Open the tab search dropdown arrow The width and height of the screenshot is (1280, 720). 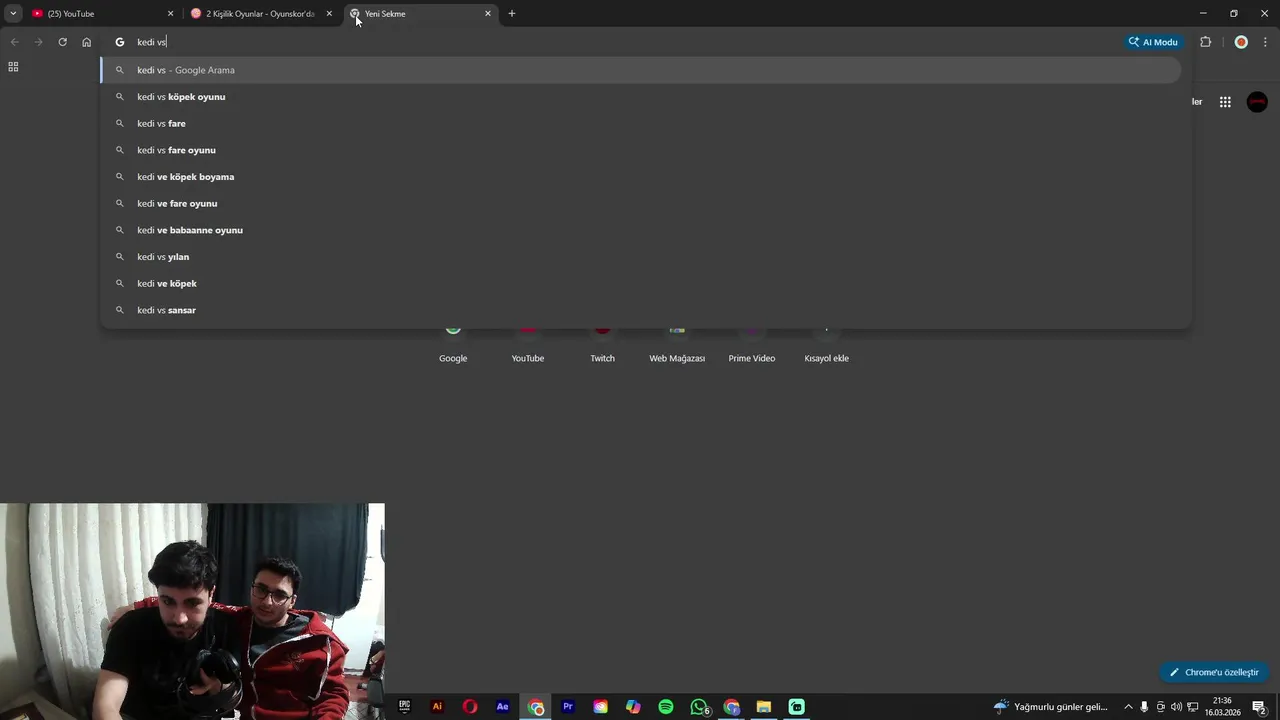tap(13, 14)
